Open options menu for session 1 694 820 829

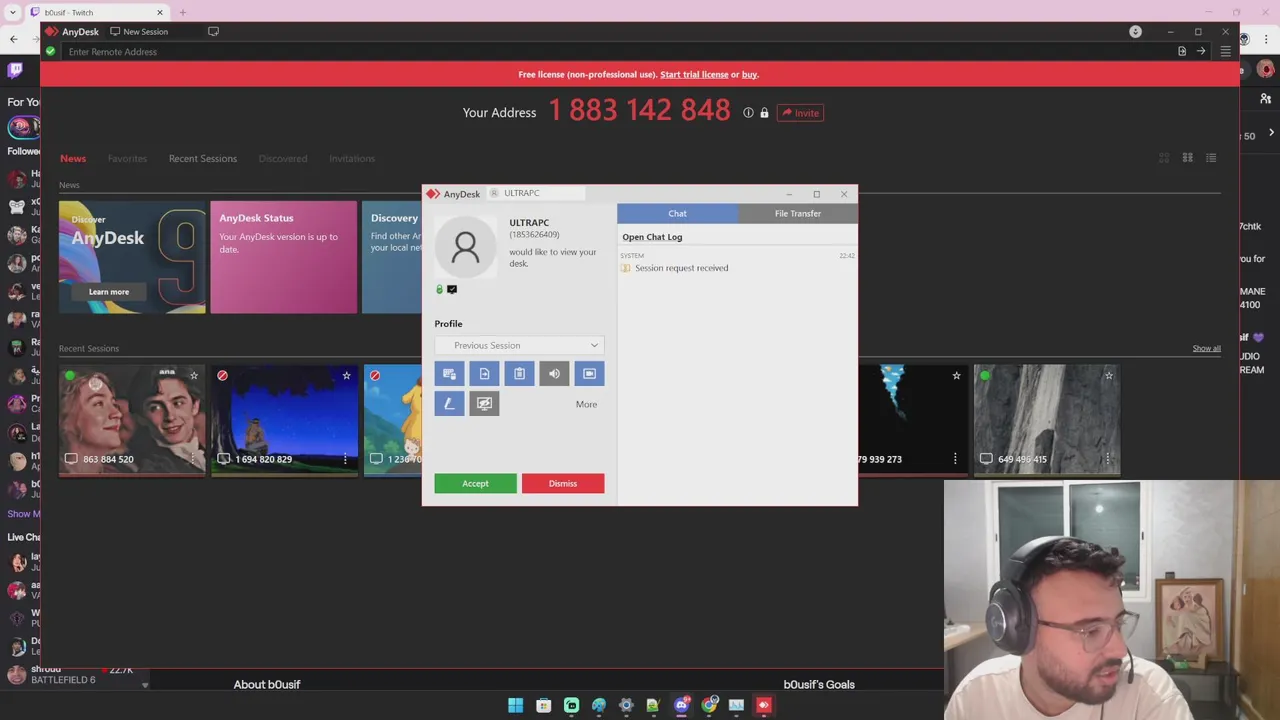345,459
